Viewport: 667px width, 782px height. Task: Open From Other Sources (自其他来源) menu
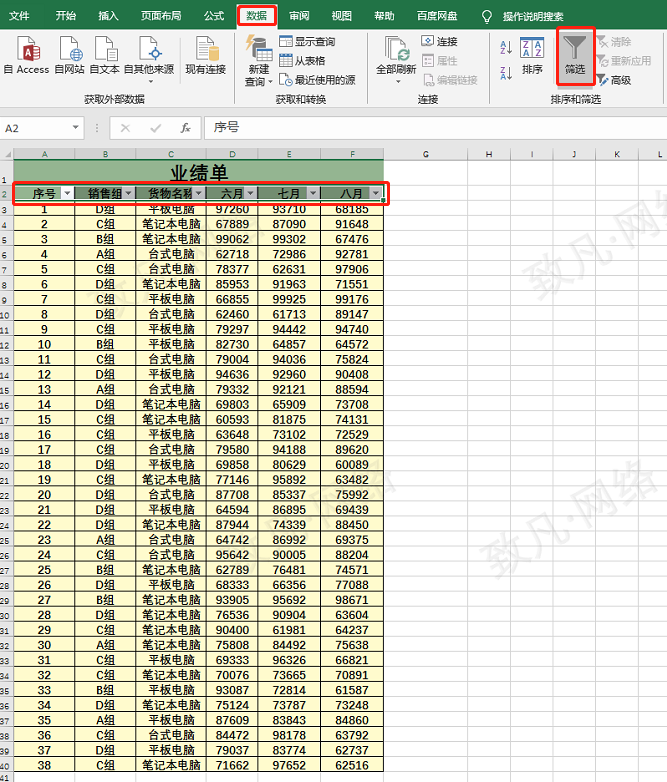coord(149,59)
